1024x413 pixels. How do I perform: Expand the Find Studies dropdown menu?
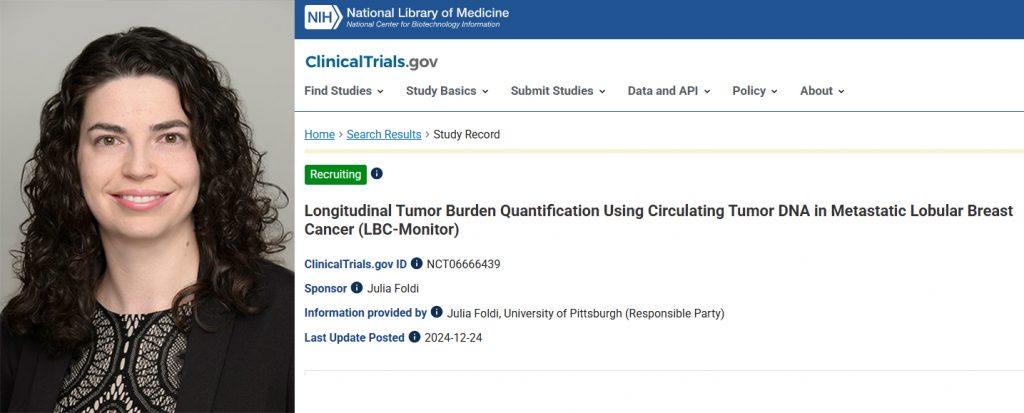pyautogui.click(x=344, y=91)
